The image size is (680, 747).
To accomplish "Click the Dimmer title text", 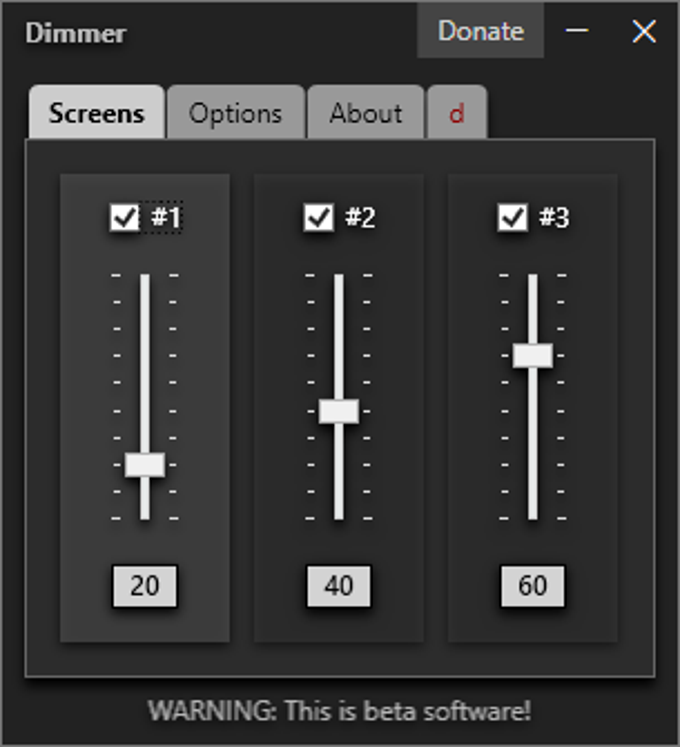I will pos(76,33).
